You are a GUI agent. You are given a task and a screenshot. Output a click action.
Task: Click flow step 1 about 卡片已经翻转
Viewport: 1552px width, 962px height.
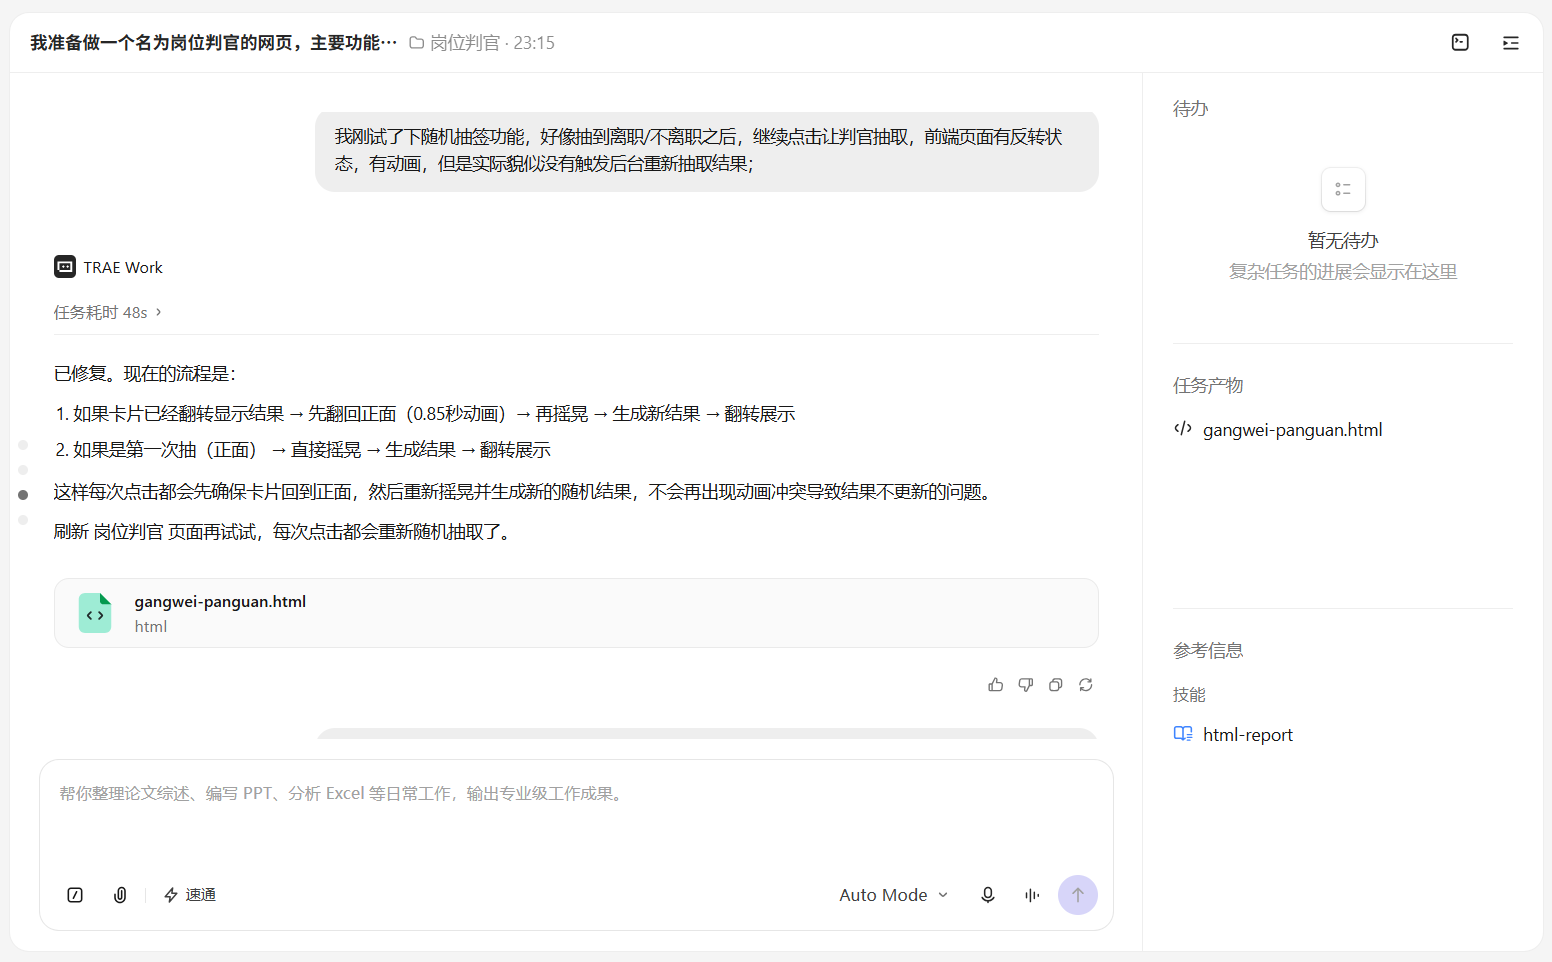tap(425, 413)
